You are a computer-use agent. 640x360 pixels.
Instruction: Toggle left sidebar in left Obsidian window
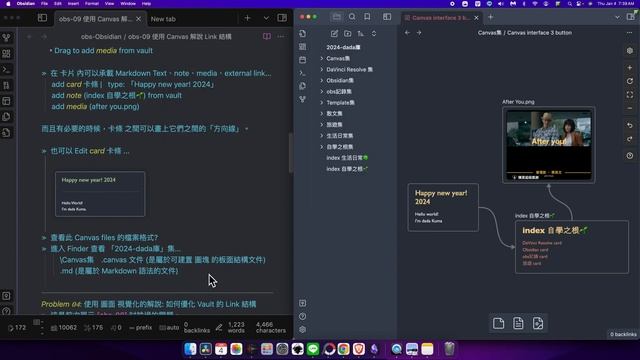42,18
